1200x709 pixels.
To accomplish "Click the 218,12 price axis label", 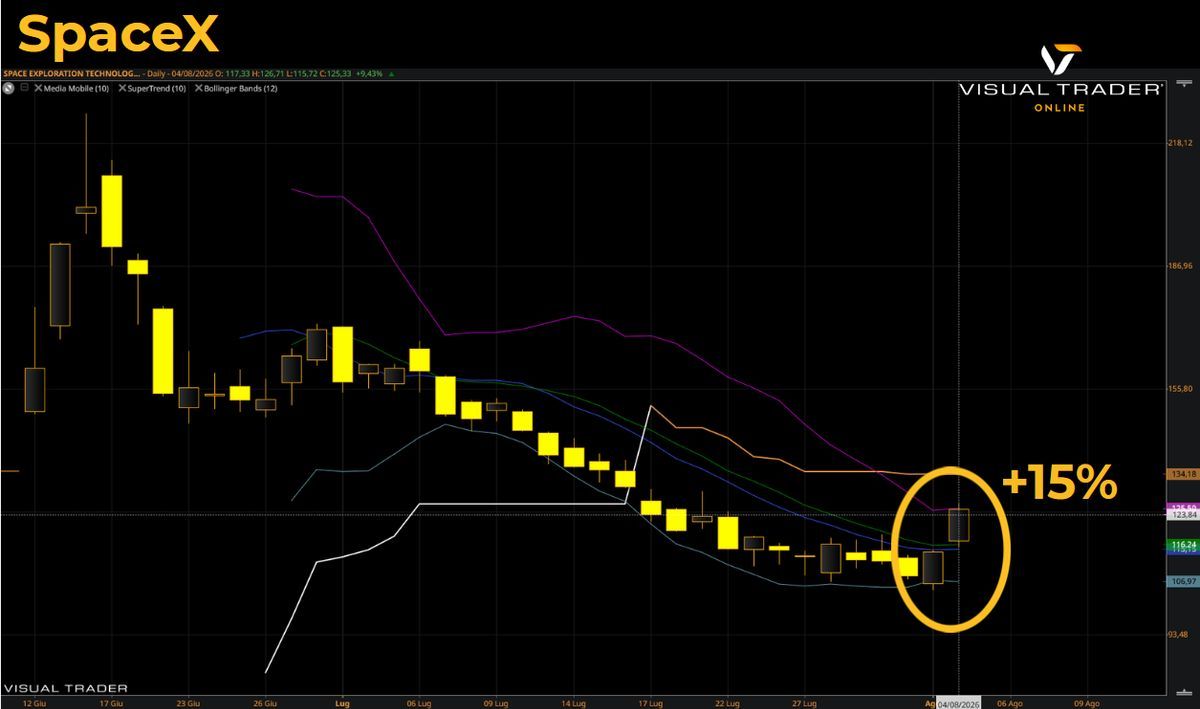I will (1181, 143).
